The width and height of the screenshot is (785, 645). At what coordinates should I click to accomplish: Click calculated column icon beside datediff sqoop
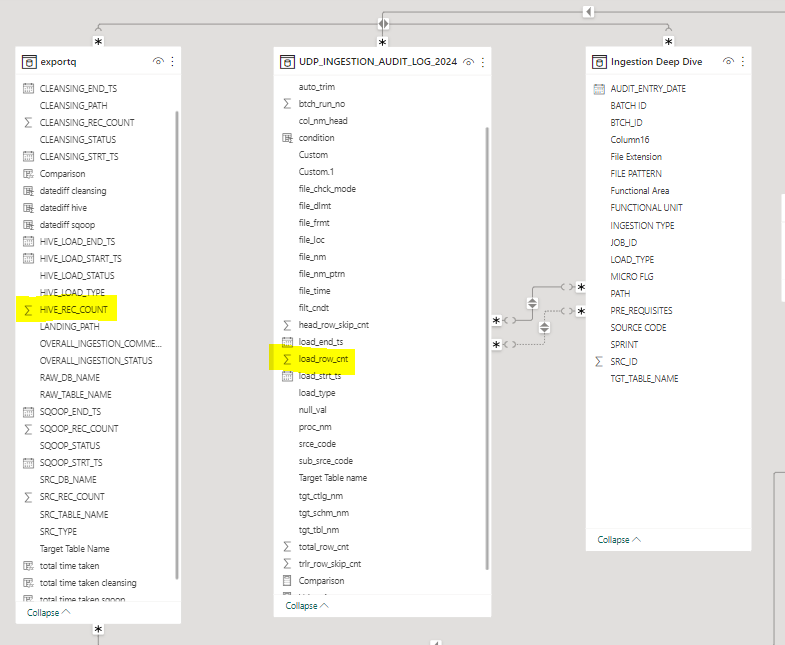point(29,225)
